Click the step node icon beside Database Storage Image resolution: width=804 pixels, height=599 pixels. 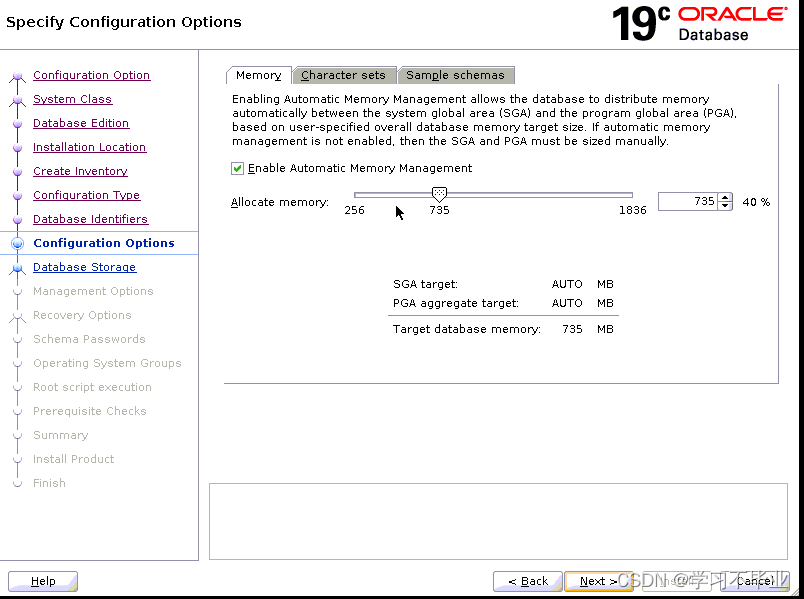coord(18,266)
